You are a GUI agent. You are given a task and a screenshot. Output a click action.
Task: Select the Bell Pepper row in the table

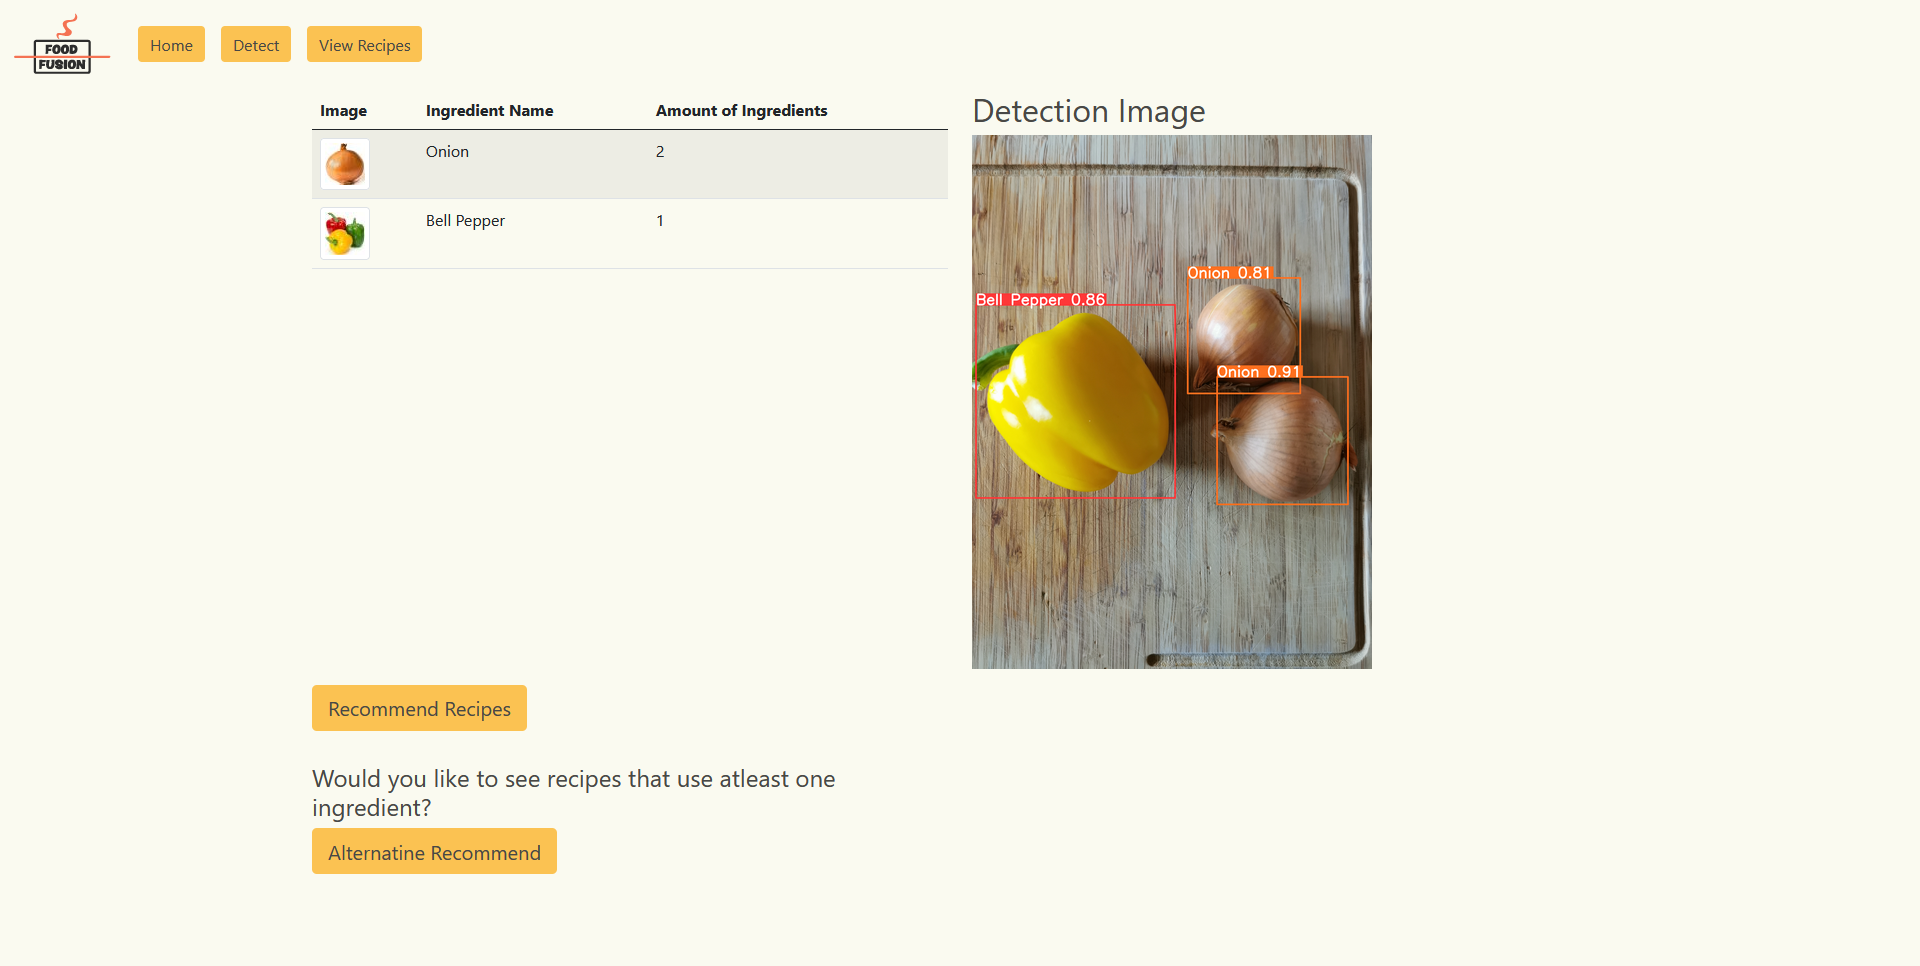pyautogui.click(x=630, y=233)
